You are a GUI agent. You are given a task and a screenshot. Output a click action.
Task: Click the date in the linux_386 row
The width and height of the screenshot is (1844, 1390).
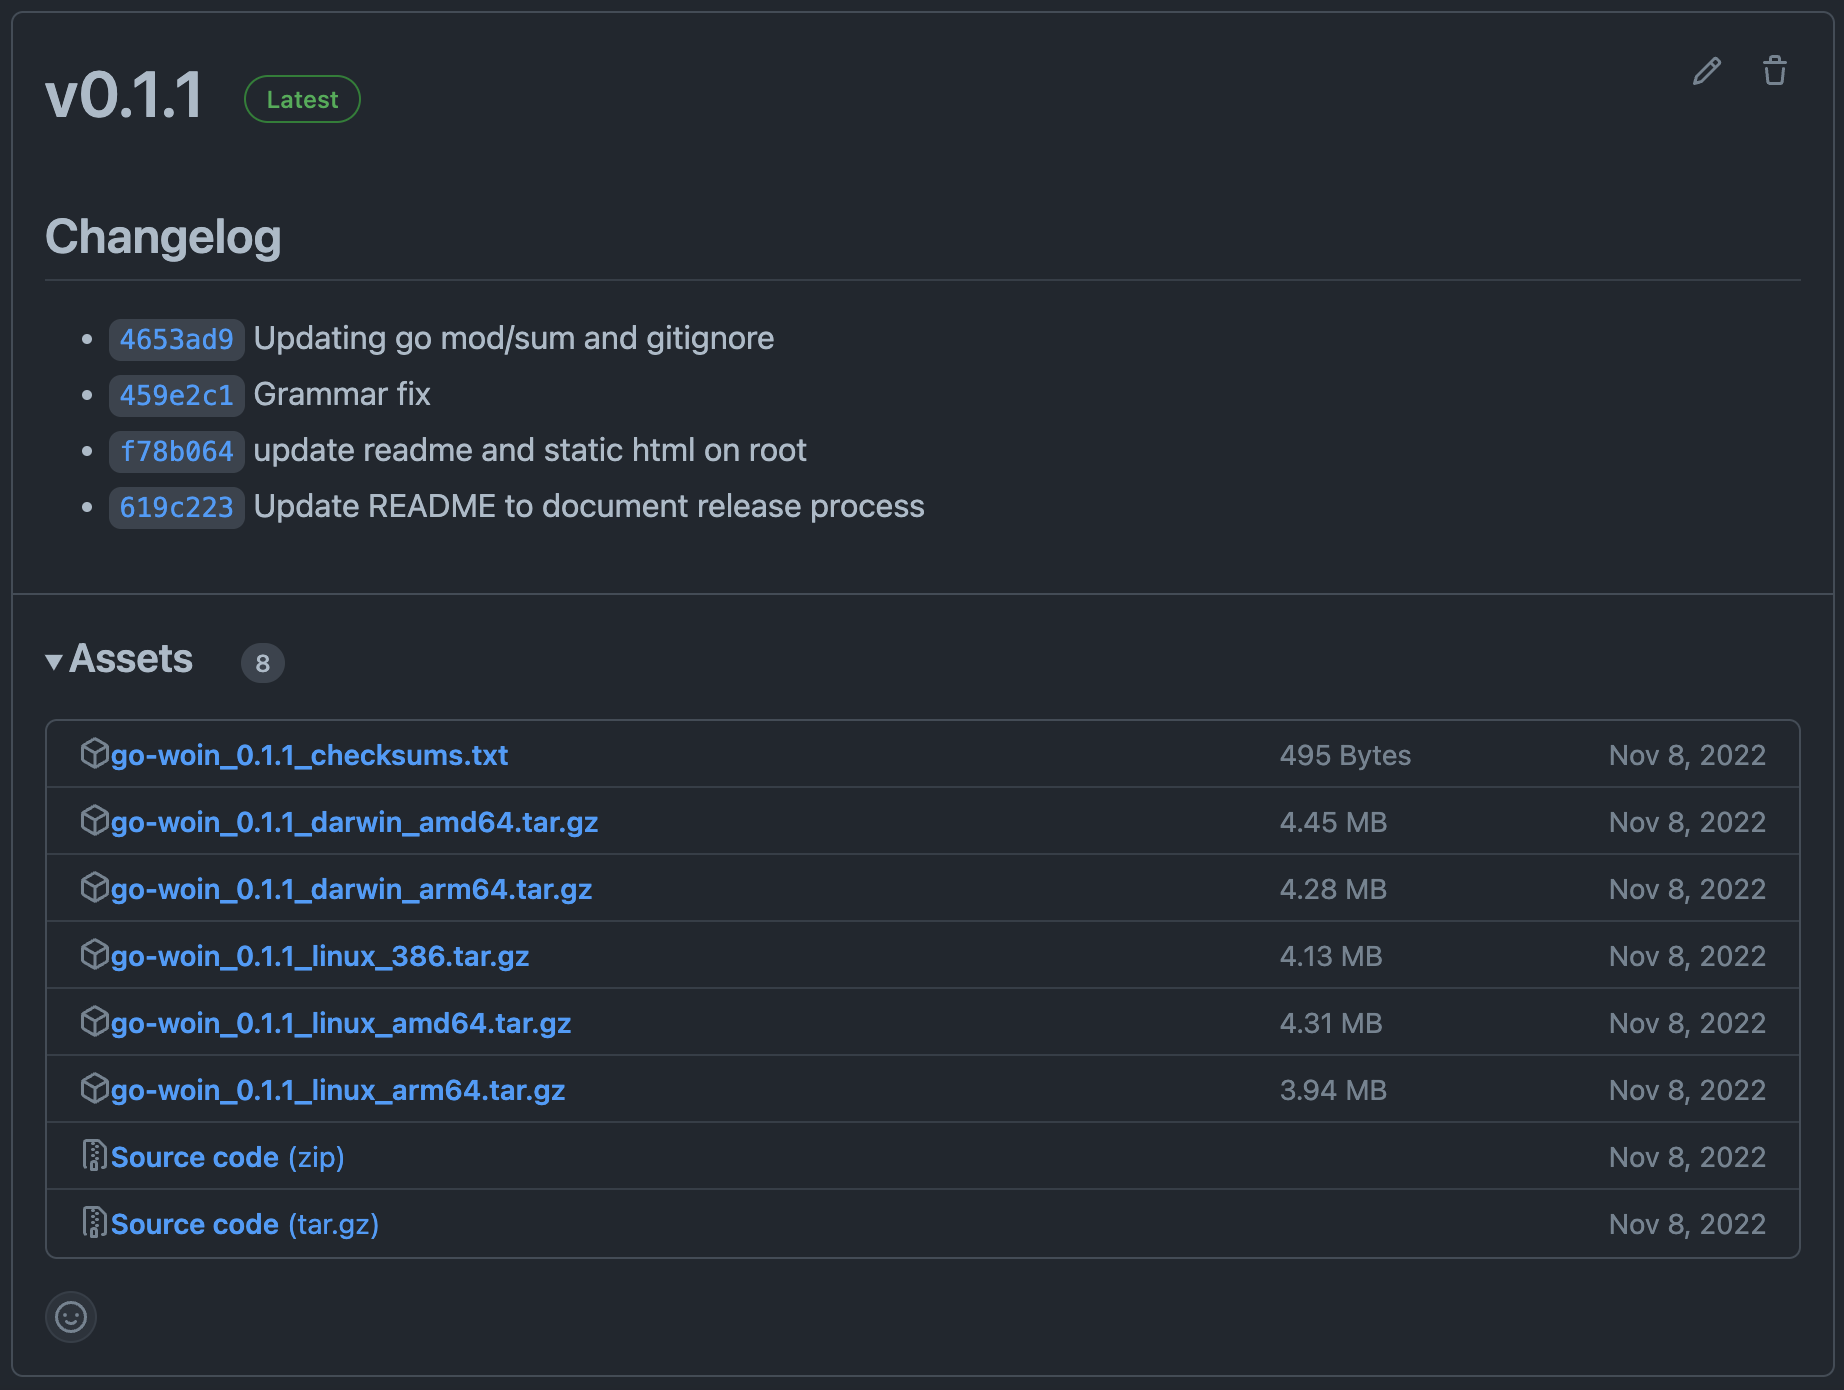coord(1687,956)
